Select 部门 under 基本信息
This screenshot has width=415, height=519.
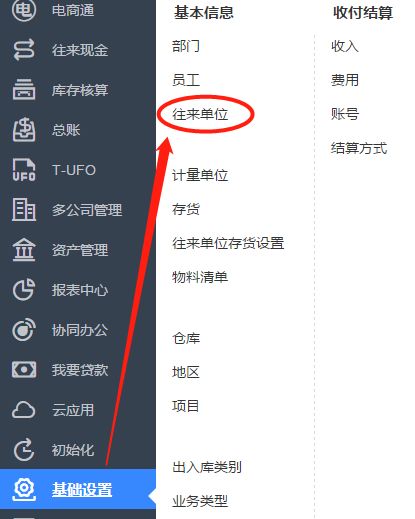pyautogui.click(x=186, y=46)
